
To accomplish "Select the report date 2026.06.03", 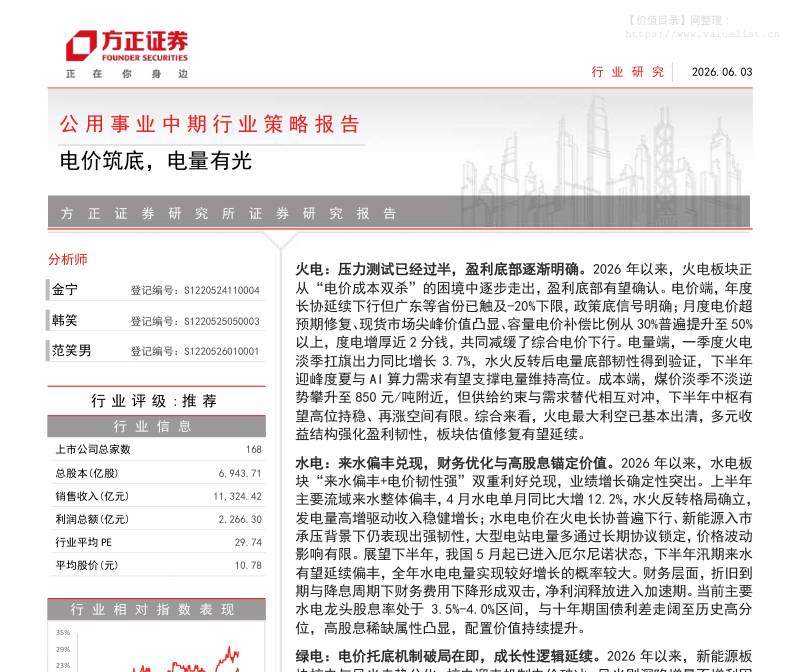I will pos(722,72).
